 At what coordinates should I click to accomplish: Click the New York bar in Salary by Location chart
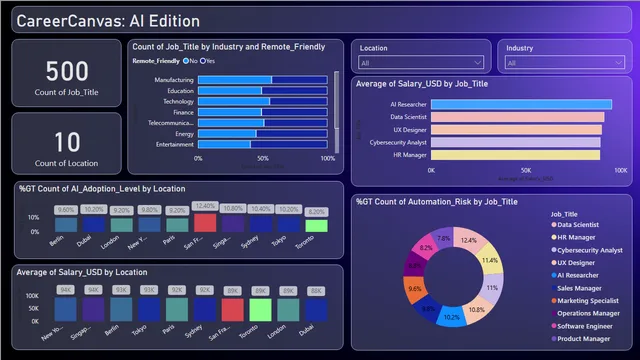[x=65, y=309]
